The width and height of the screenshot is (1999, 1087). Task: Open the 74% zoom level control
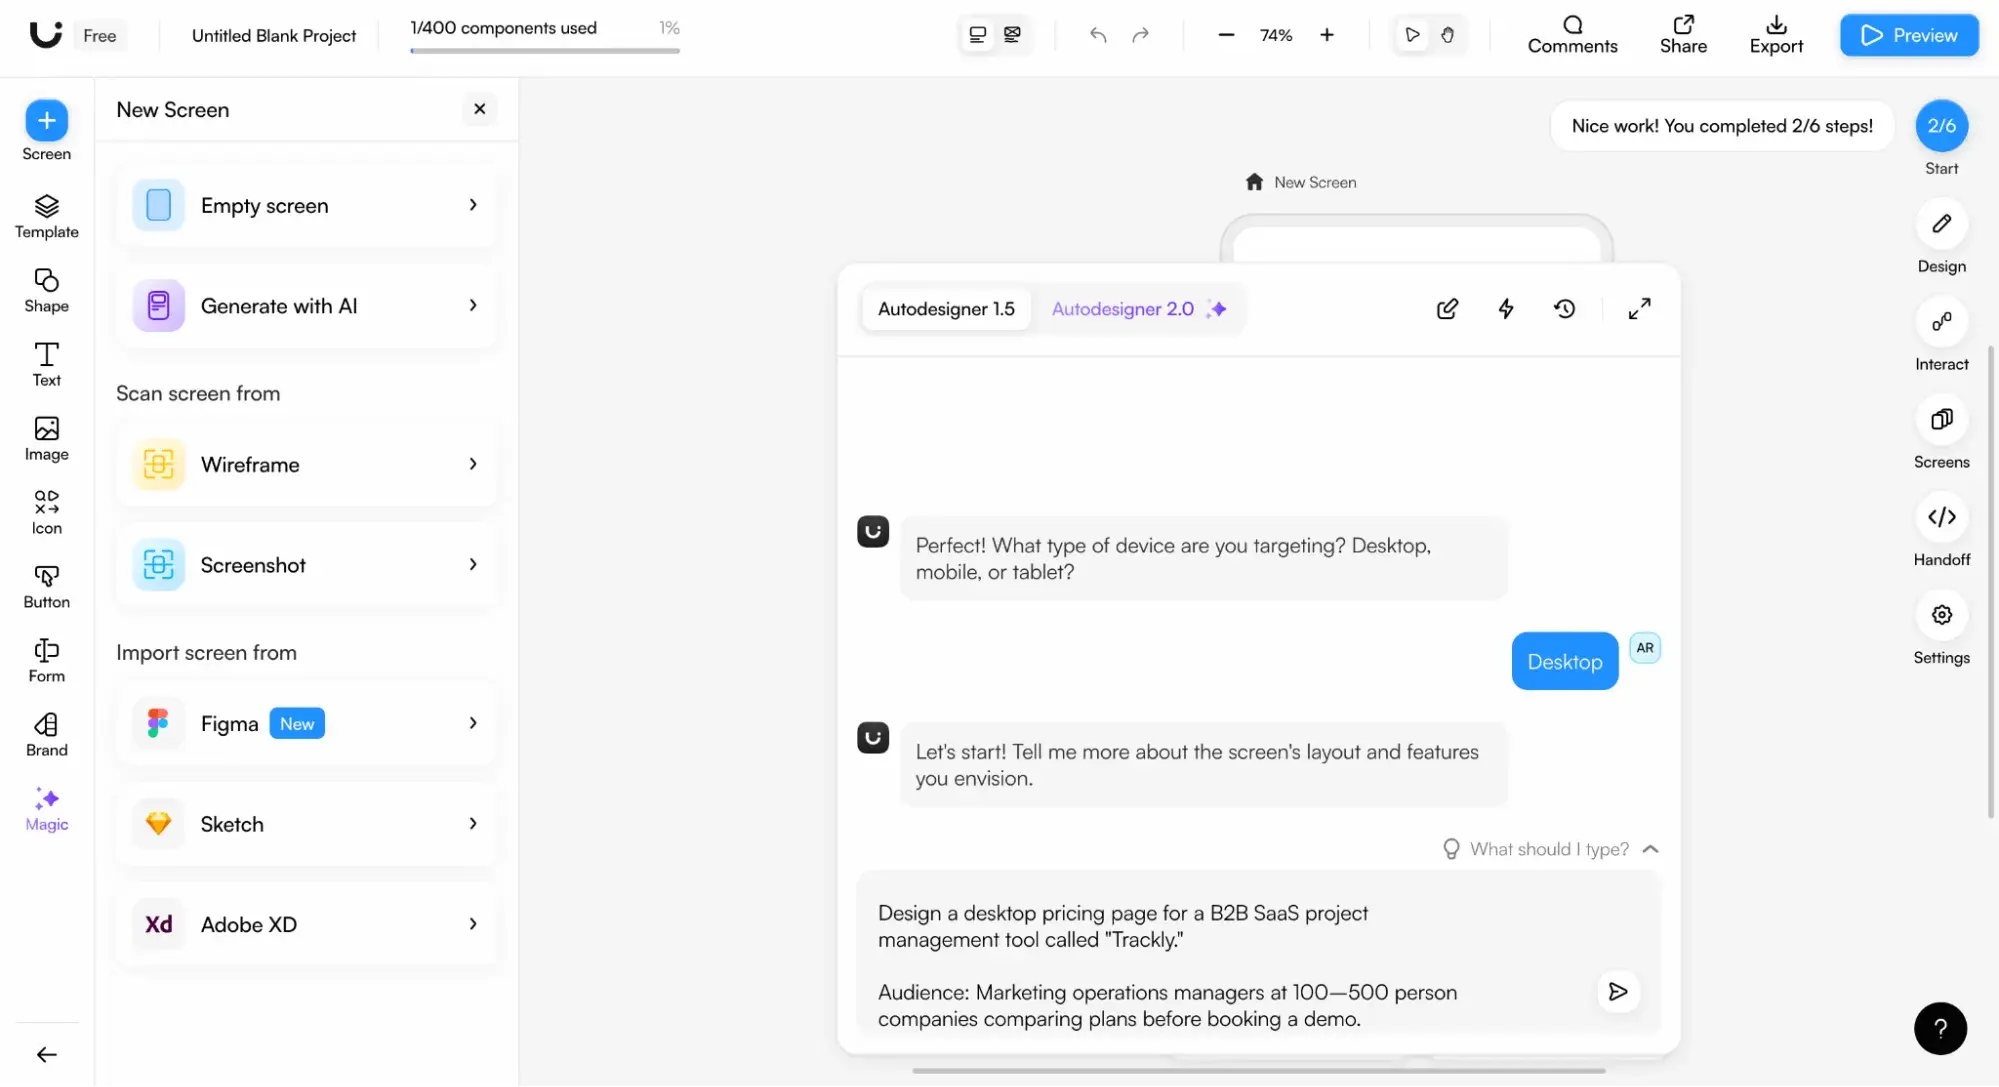1276,35
